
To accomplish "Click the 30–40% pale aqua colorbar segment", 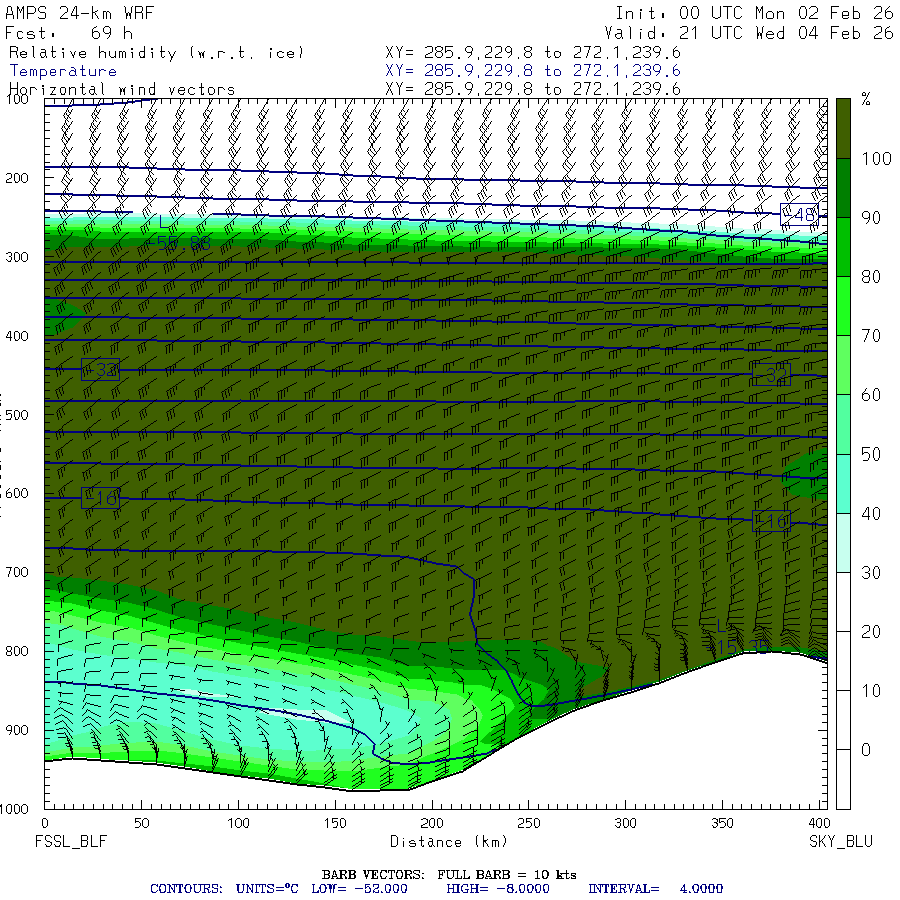I will click(843, 542).
